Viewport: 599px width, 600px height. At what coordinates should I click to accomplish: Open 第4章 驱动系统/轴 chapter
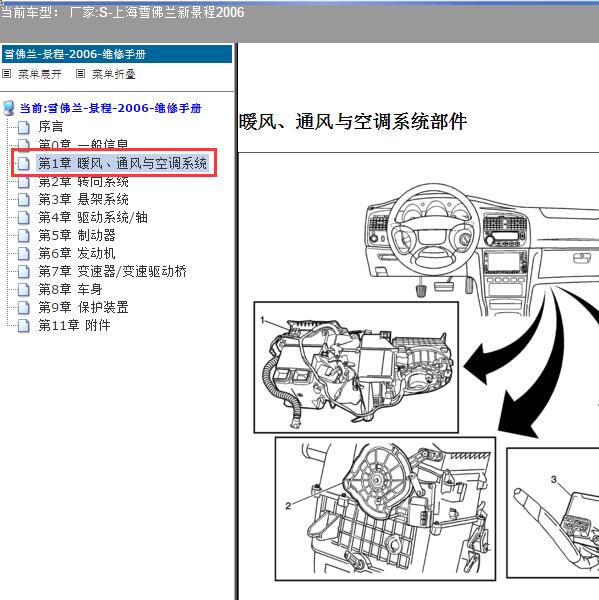[x=93, y=217]
